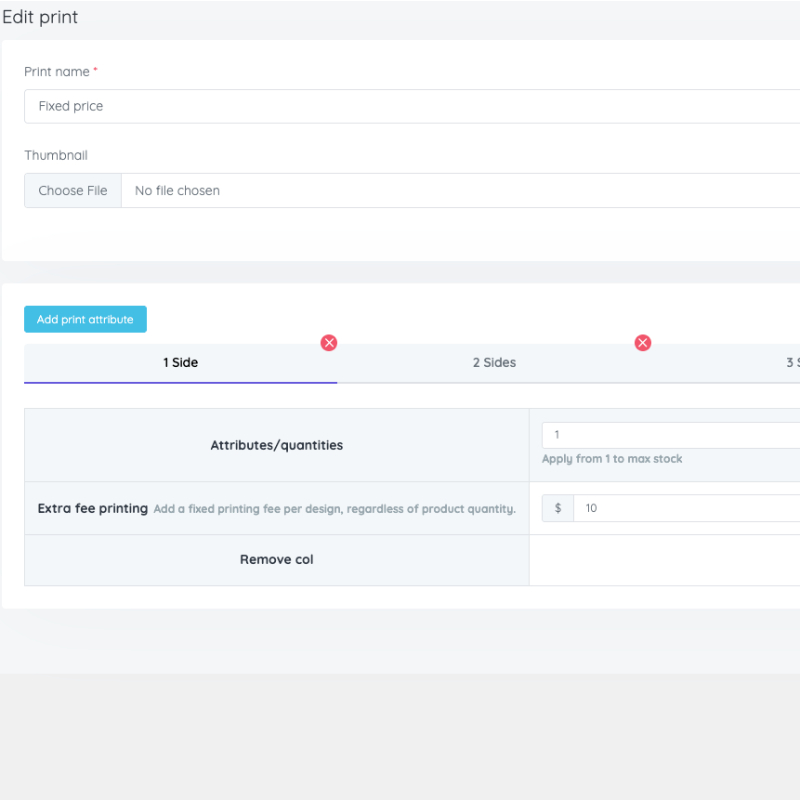Remove the 1 Side print attribute
The width and height of the screenshot is (800, 800).
329,343
